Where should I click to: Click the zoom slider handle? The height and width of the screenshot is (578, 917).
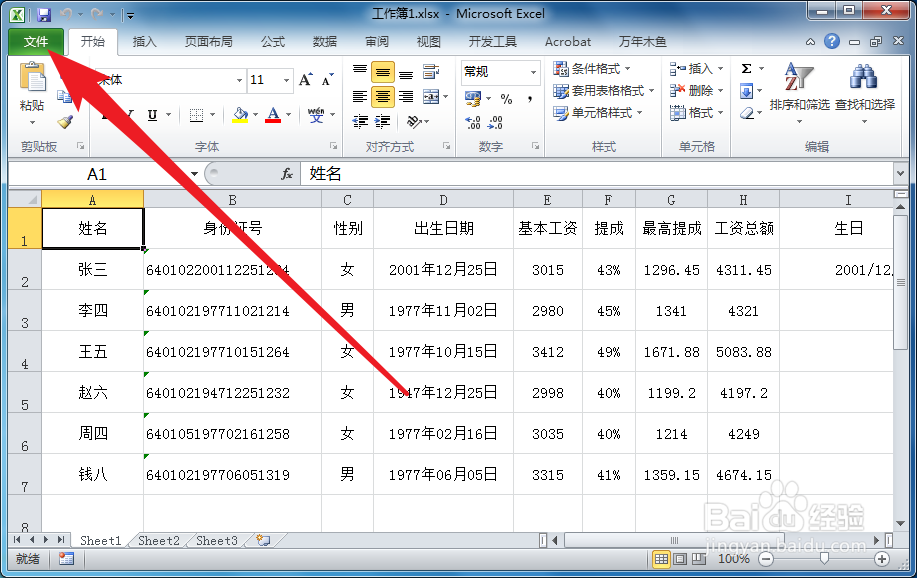[823, 559]
